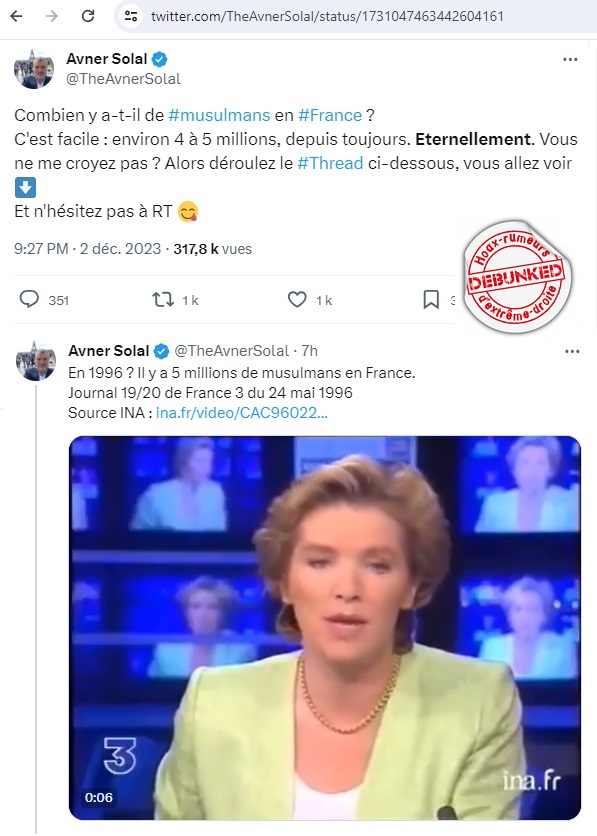Image resolution: width=597 pixels, height=836 pixels.
Task: Click Avner Solal's top profile picture
Action: 34,69
